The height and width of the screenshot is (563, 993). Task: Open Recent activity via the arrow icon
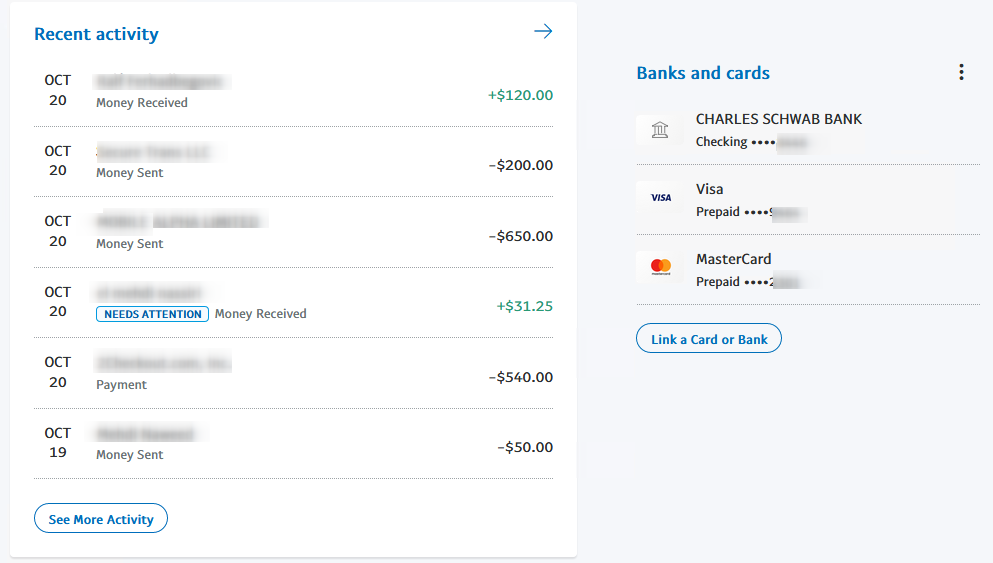543,31
